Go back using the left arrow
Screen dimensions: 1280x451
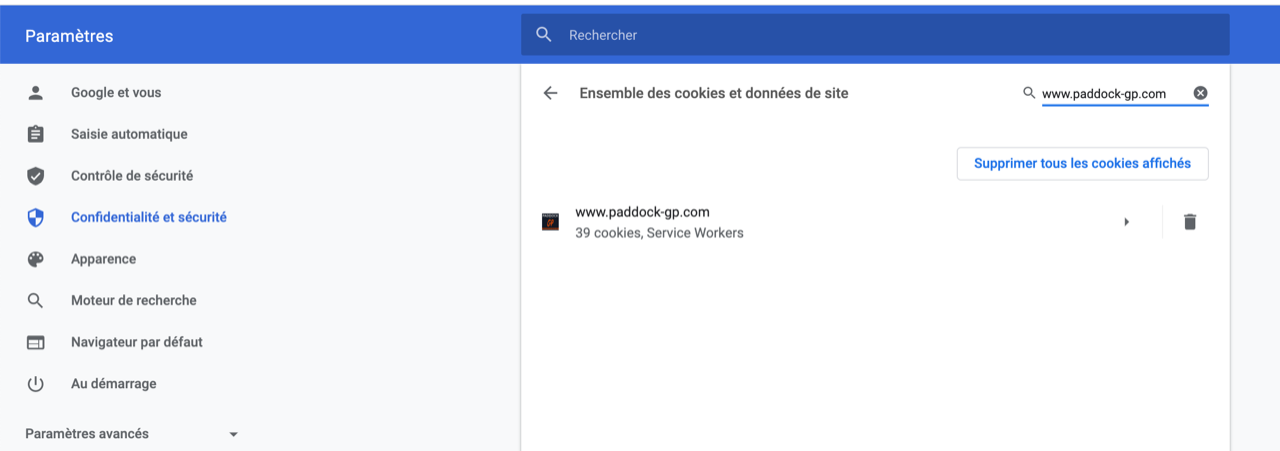550,93
